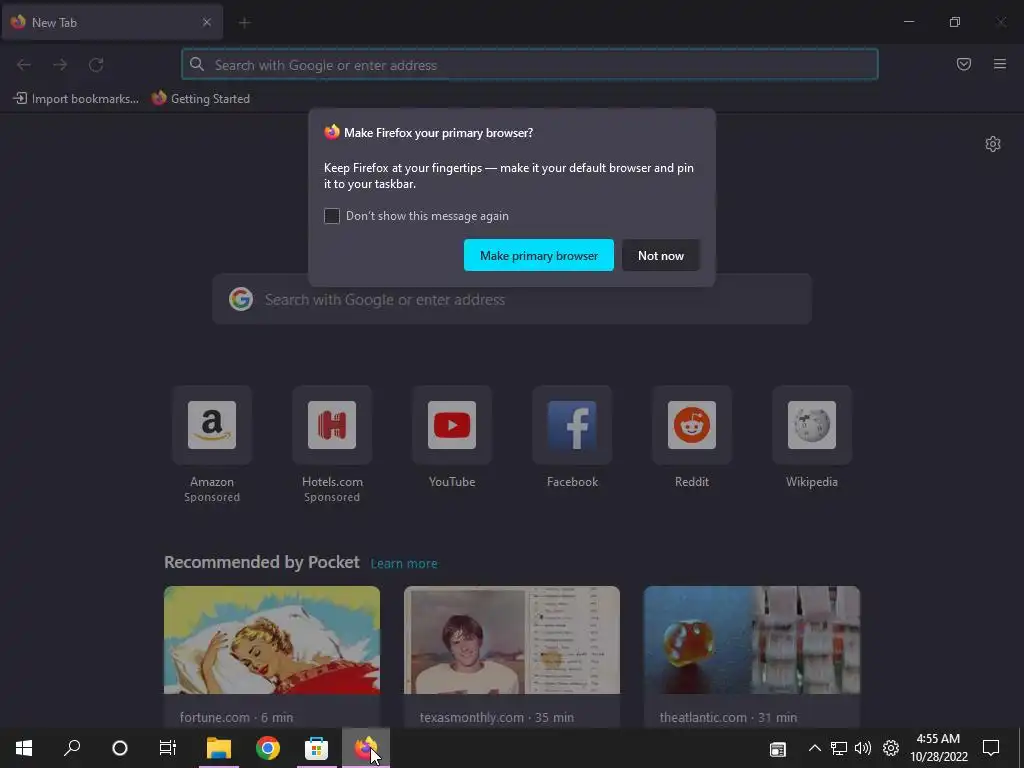Open the Hotels.com shortcut tile
Image resolution: width=1024 pixels, height=768 pixels.
click(332, 425)
